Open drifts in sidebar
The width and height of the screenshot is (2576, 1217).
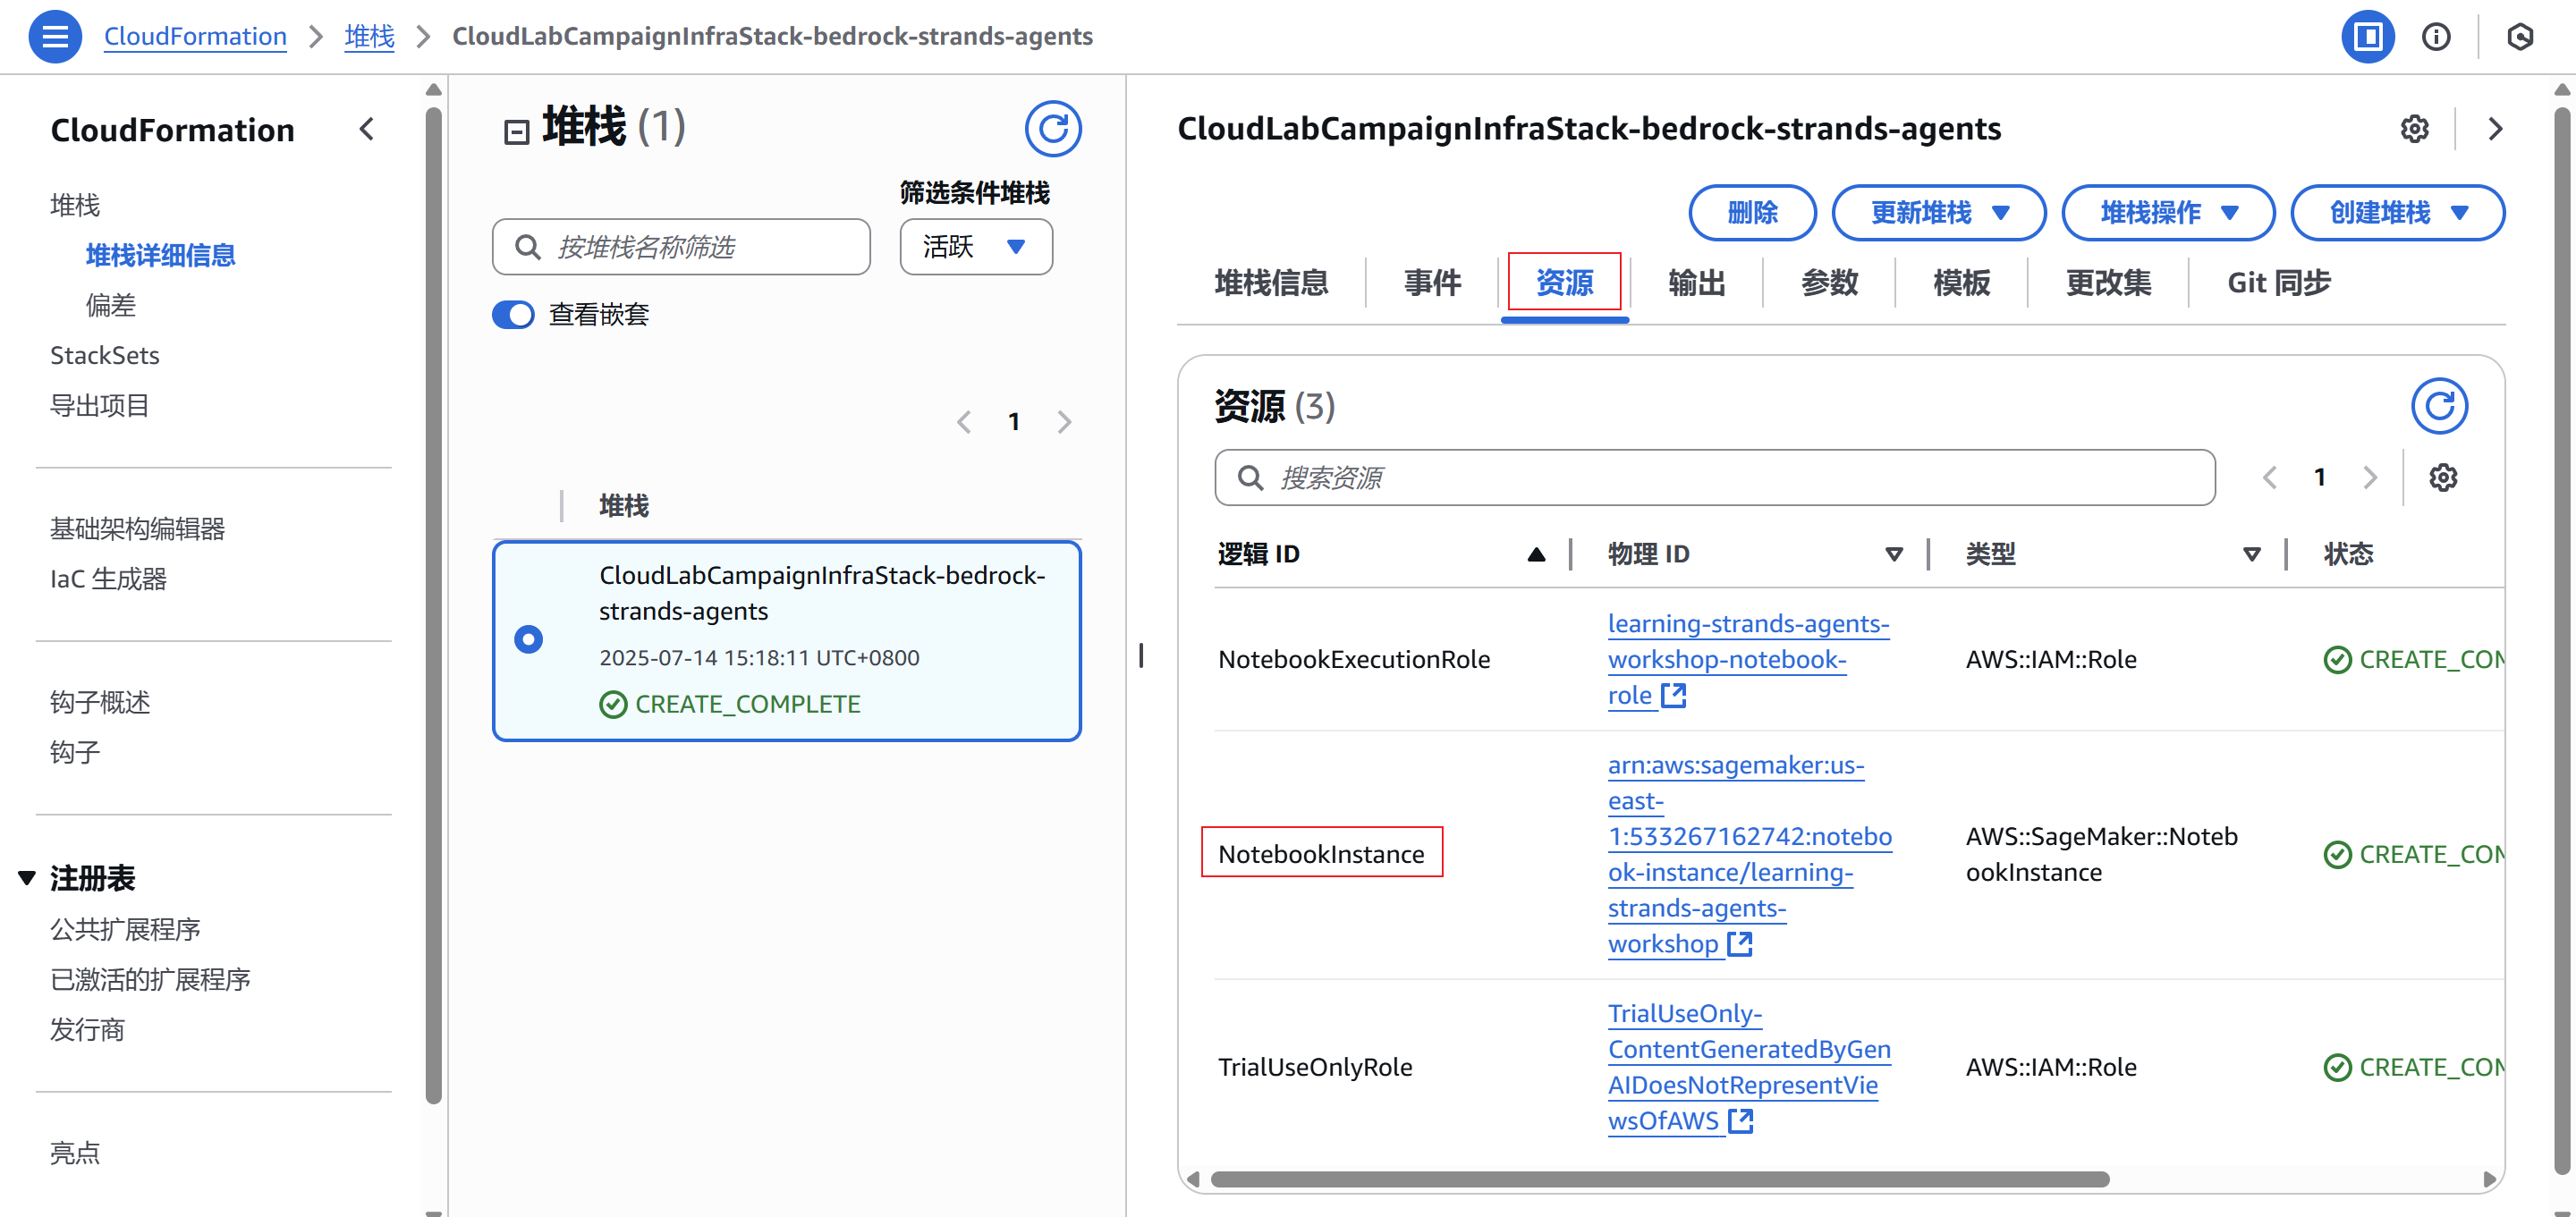(x=111, y=305)
